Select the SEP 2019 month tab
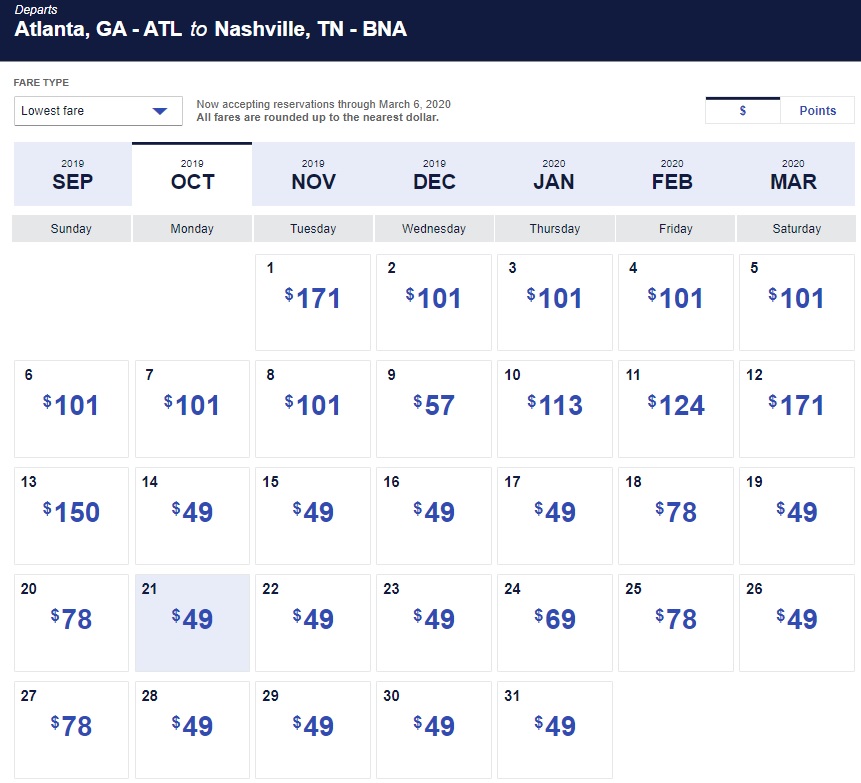This screenshot has width=861, height=783. point(72,174)
